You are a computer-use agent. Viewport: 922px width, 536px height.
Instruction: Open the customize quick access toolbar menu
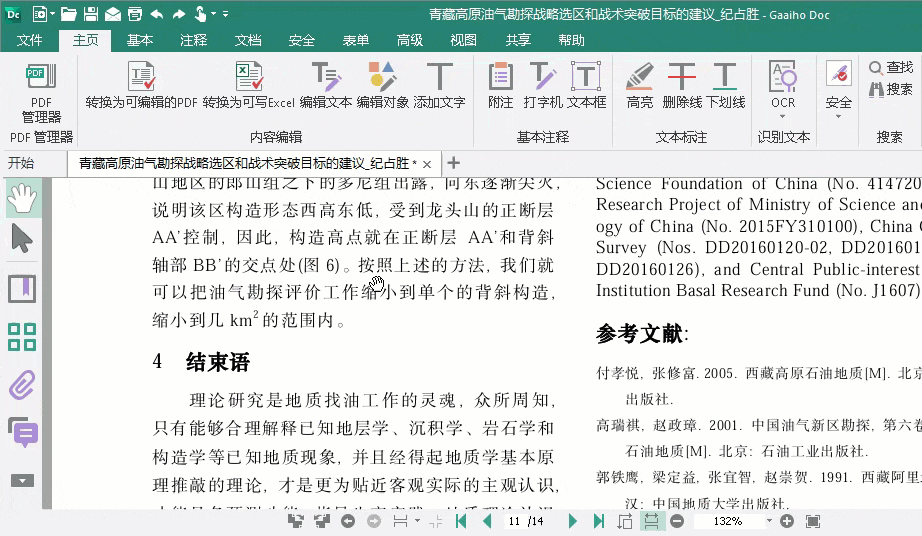point(225,14)
